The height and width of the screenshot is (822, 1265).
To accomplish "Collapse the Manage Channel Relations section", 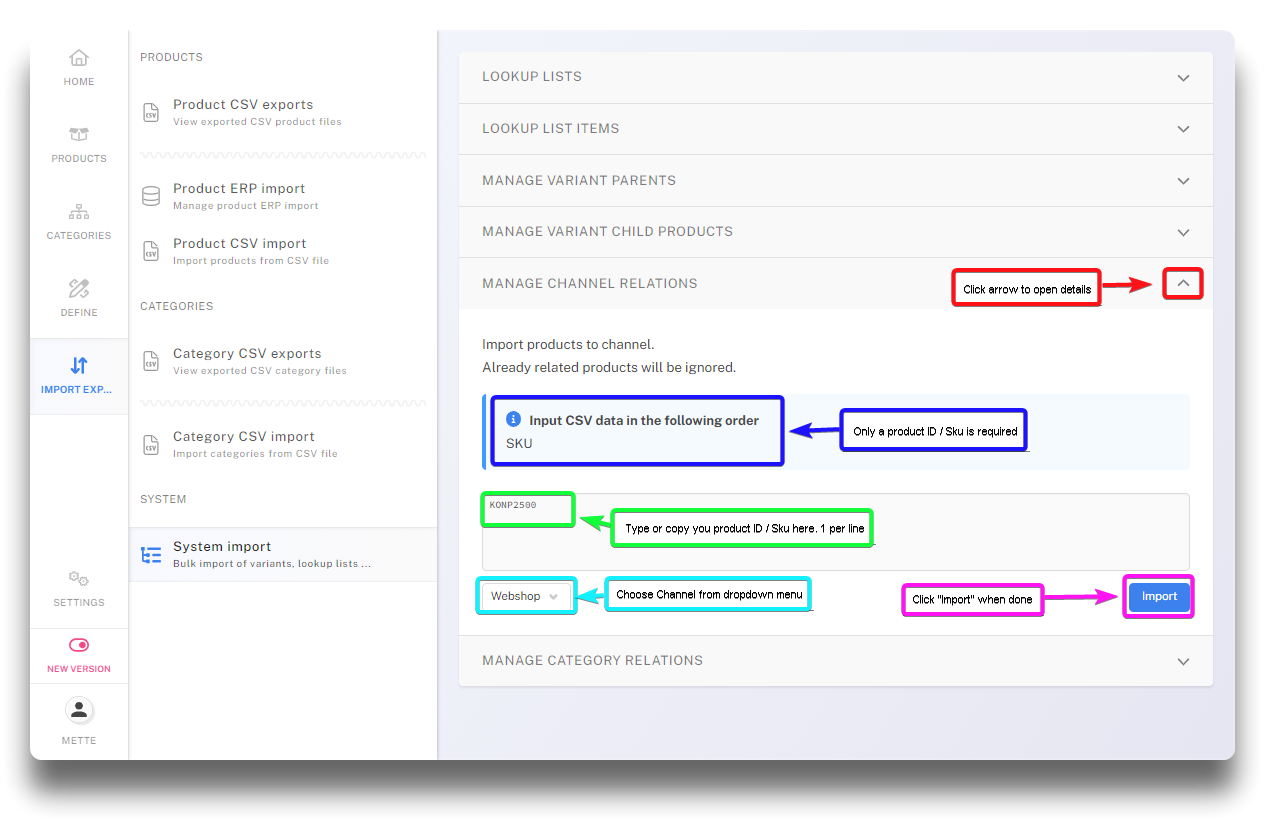I will [1183, 284].
